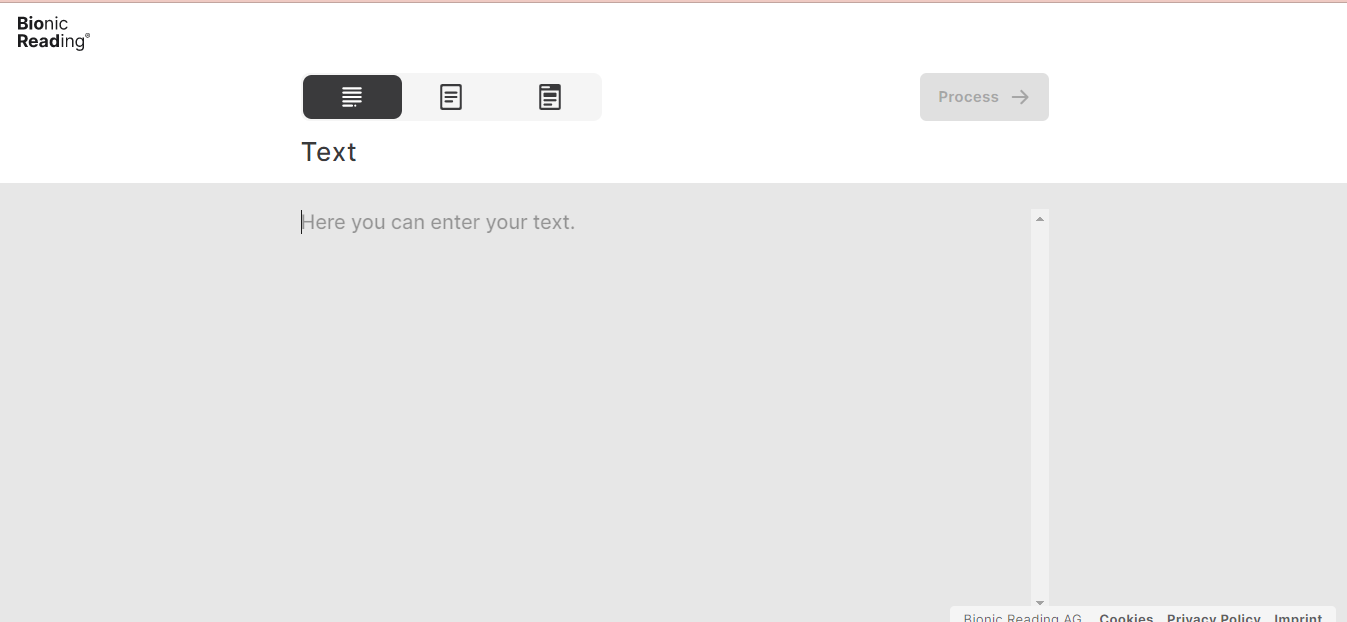This screenshot has width=1347, height=622.
Task: Select the plain Text input mode icon
Action: click(352, 97)
